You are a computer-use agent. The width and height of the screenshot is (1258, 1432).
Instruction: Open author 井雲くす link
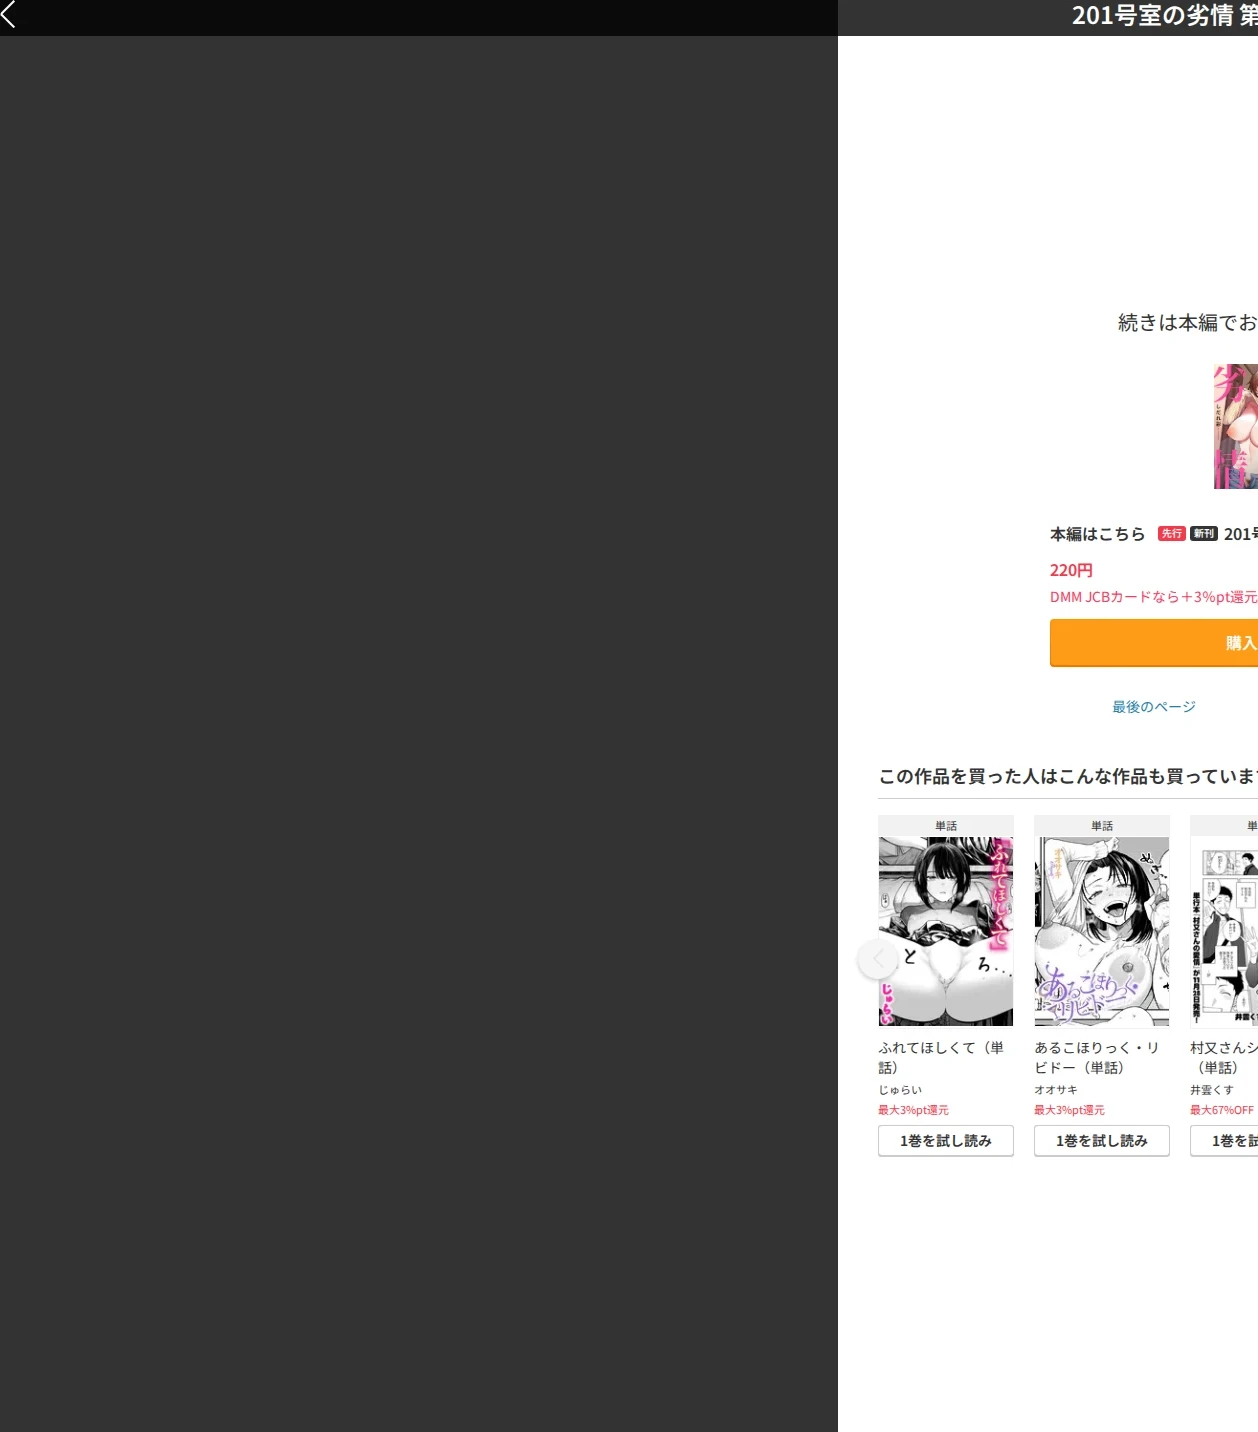[1212, 1090]
